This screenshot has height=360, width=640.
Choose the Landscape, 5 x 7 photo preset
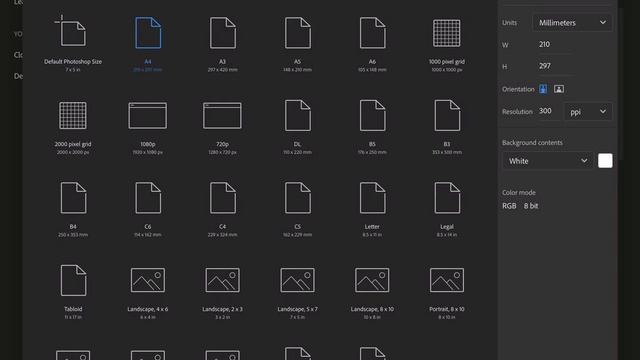tap(297, 293)
